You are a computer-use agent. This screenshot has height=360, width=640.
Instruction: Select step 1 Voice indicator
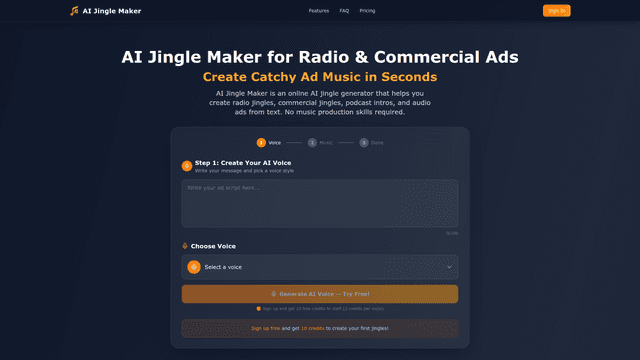point(269,142)
